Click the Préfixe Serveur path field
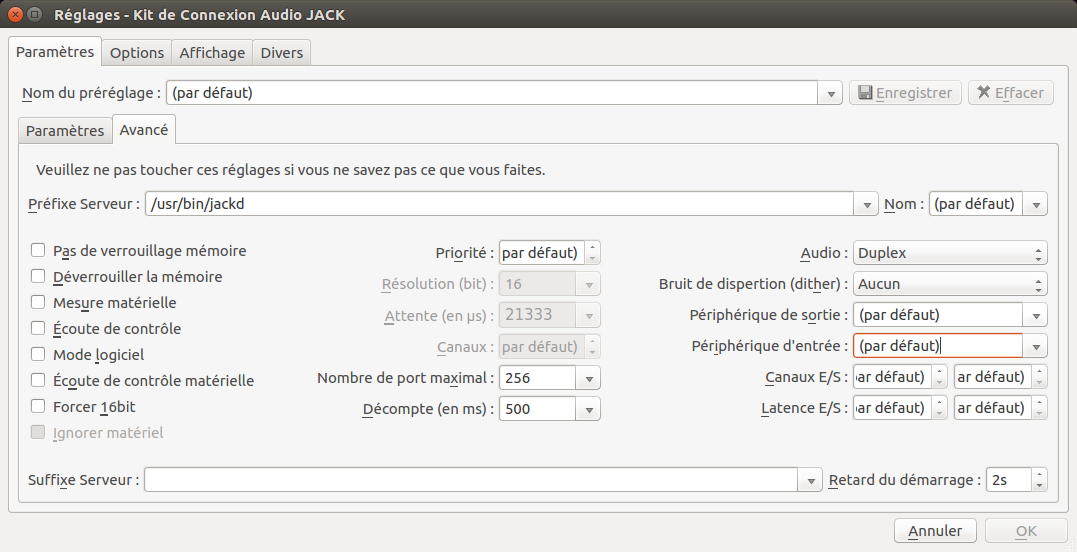Viewport: 1077px width, 552px height. [x=500, y=204]
